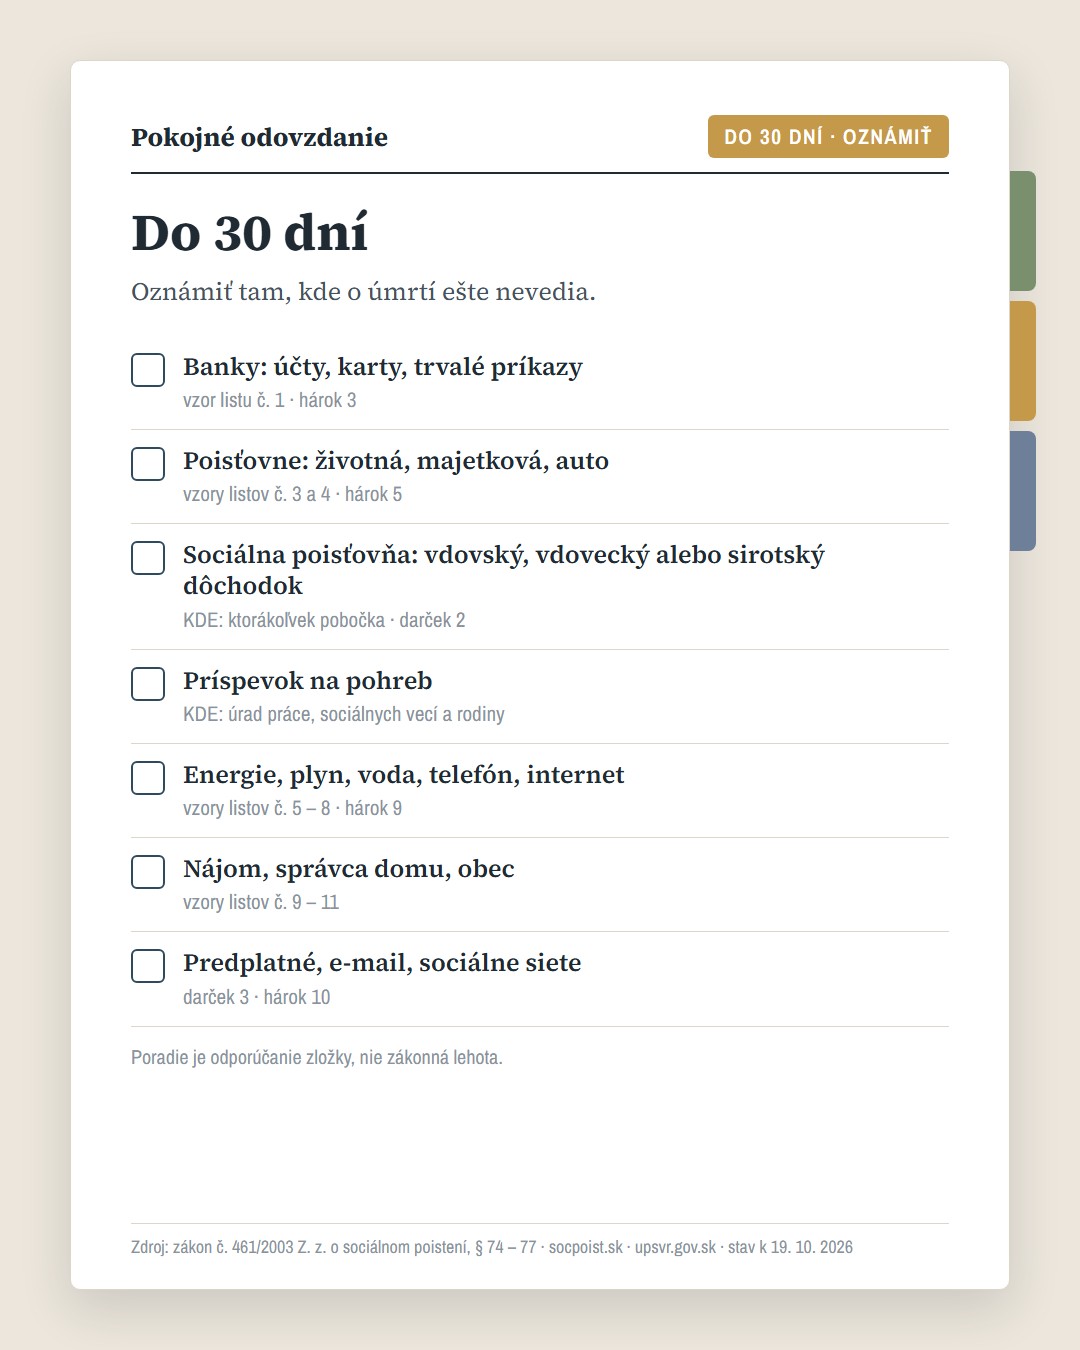Click the 'darček 3 · hárok 10' note
This screenshot has width=1080, height=1350.
pyautogui.click(x=256, y=997)
